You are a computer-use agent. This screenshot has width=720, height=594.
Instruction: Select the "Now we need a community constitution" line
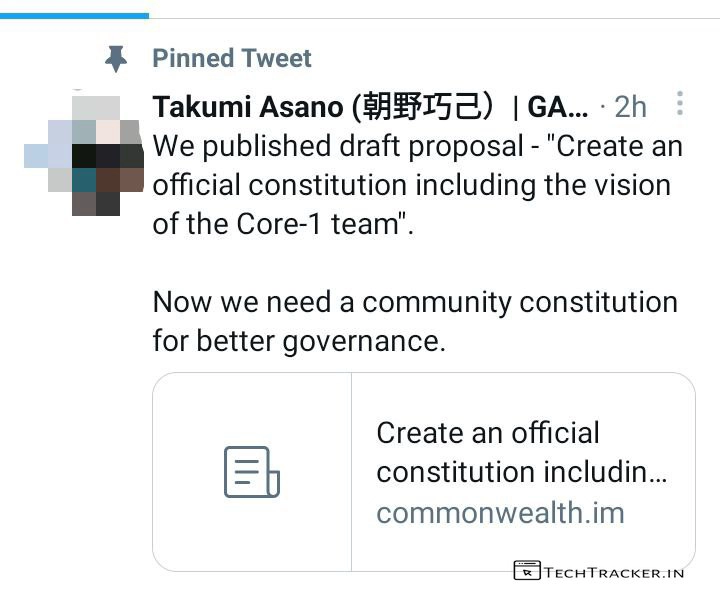pyautogui.click(x=414, y=302)
